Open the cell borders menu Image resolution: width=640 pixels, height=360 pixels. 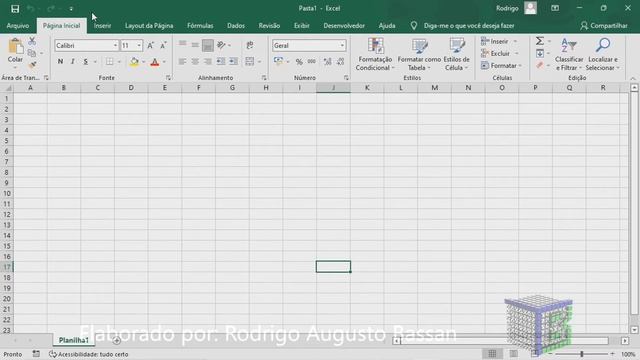click(x=109, y=62)
